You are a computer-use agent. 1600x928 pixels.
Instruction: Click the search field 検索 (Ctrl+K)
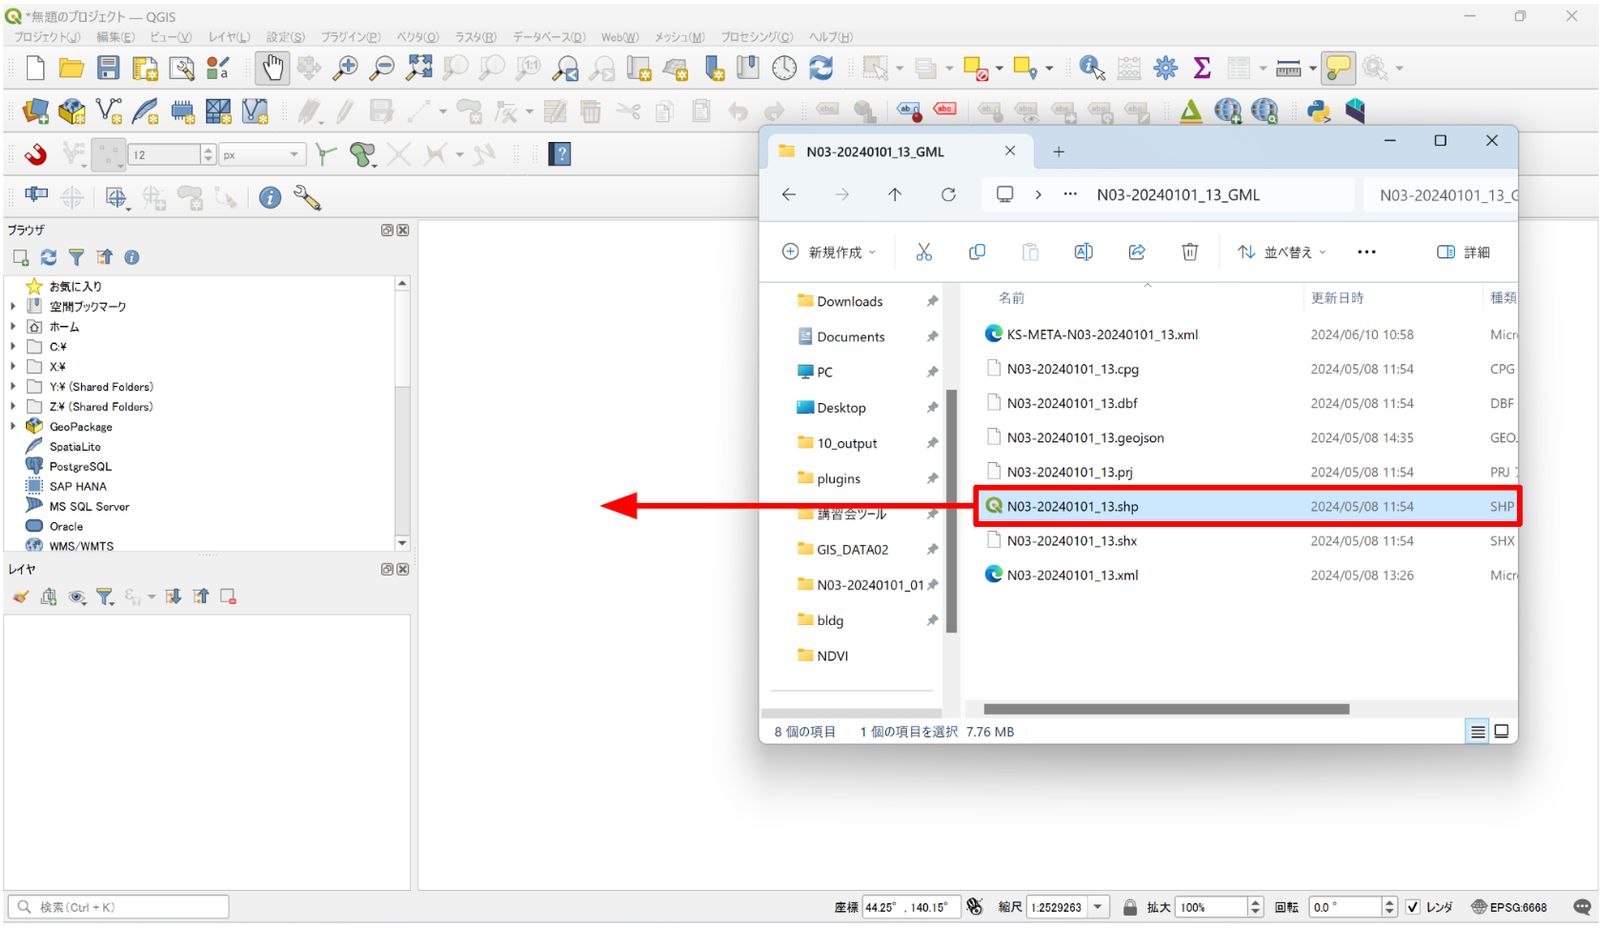(x=119, y=907)
